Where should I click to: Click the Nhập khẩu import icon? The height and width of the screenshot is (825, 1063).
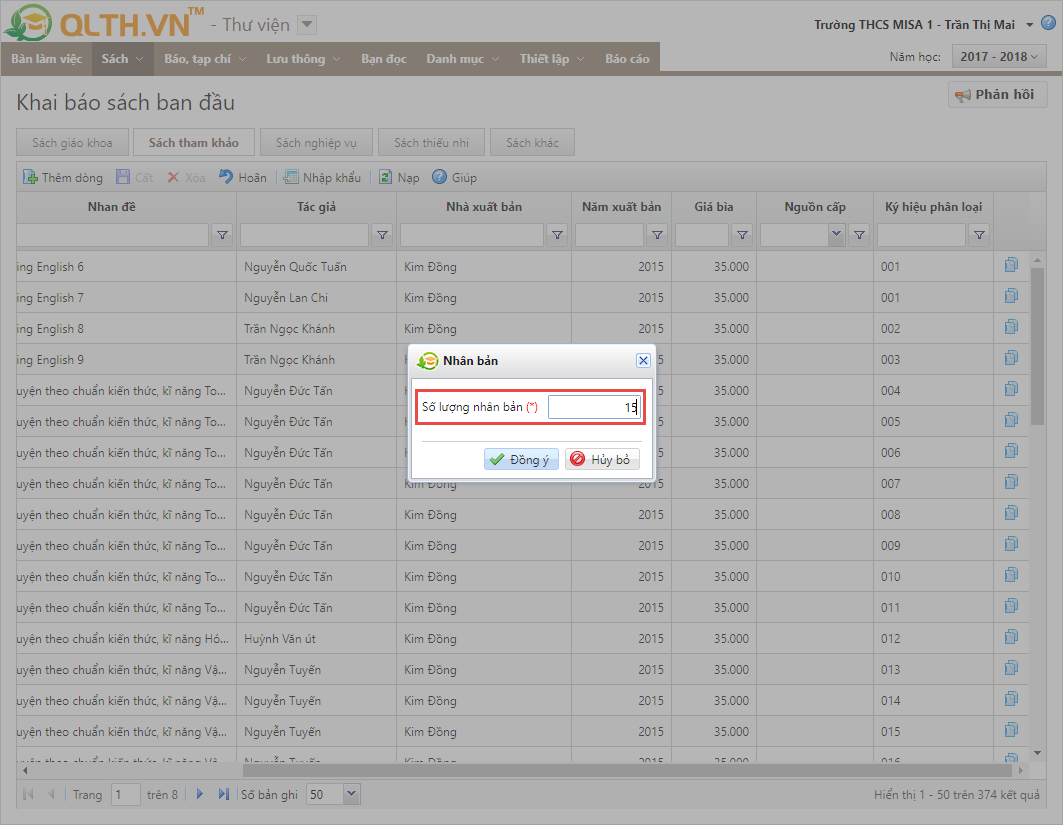[290, 177]
